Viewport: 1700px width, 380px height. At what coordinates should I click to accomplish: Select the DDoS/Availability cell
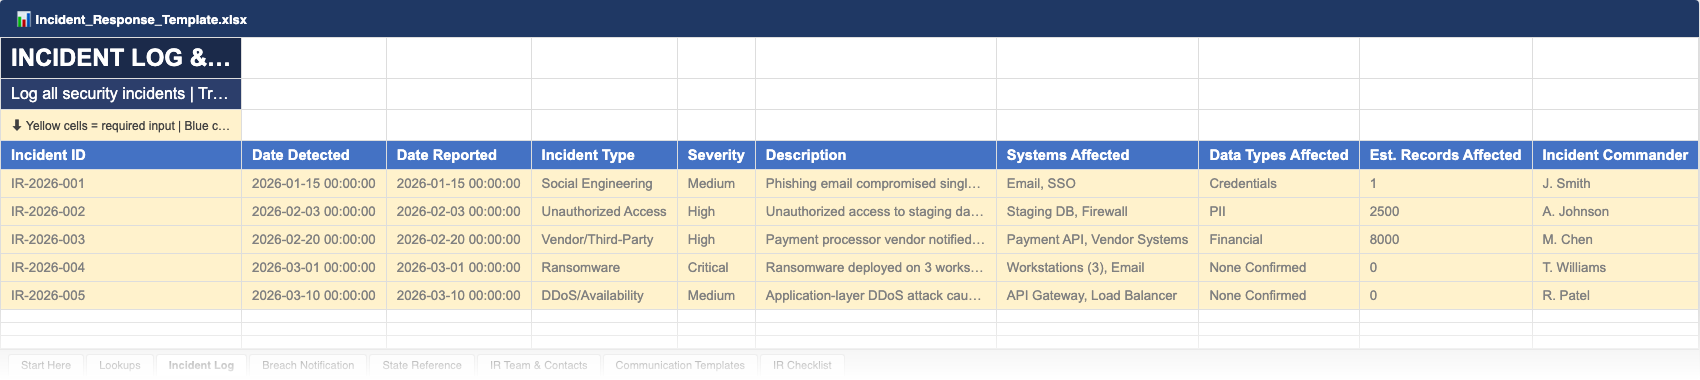pos(604,296)
